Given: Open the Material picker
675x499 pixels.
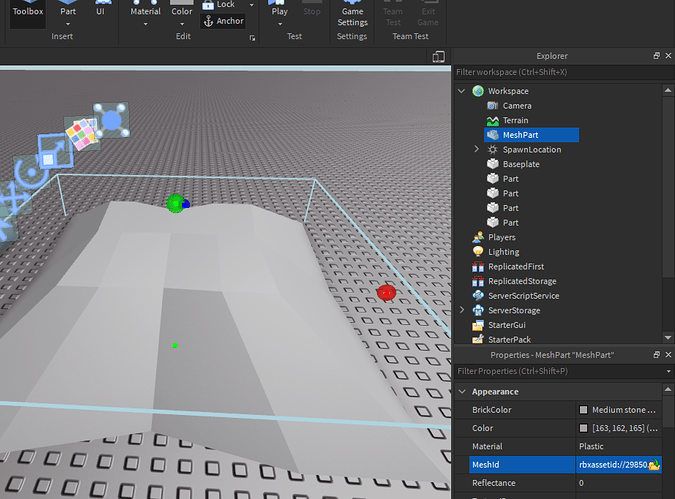Looking at the screenshot, I should pos(146,9).
